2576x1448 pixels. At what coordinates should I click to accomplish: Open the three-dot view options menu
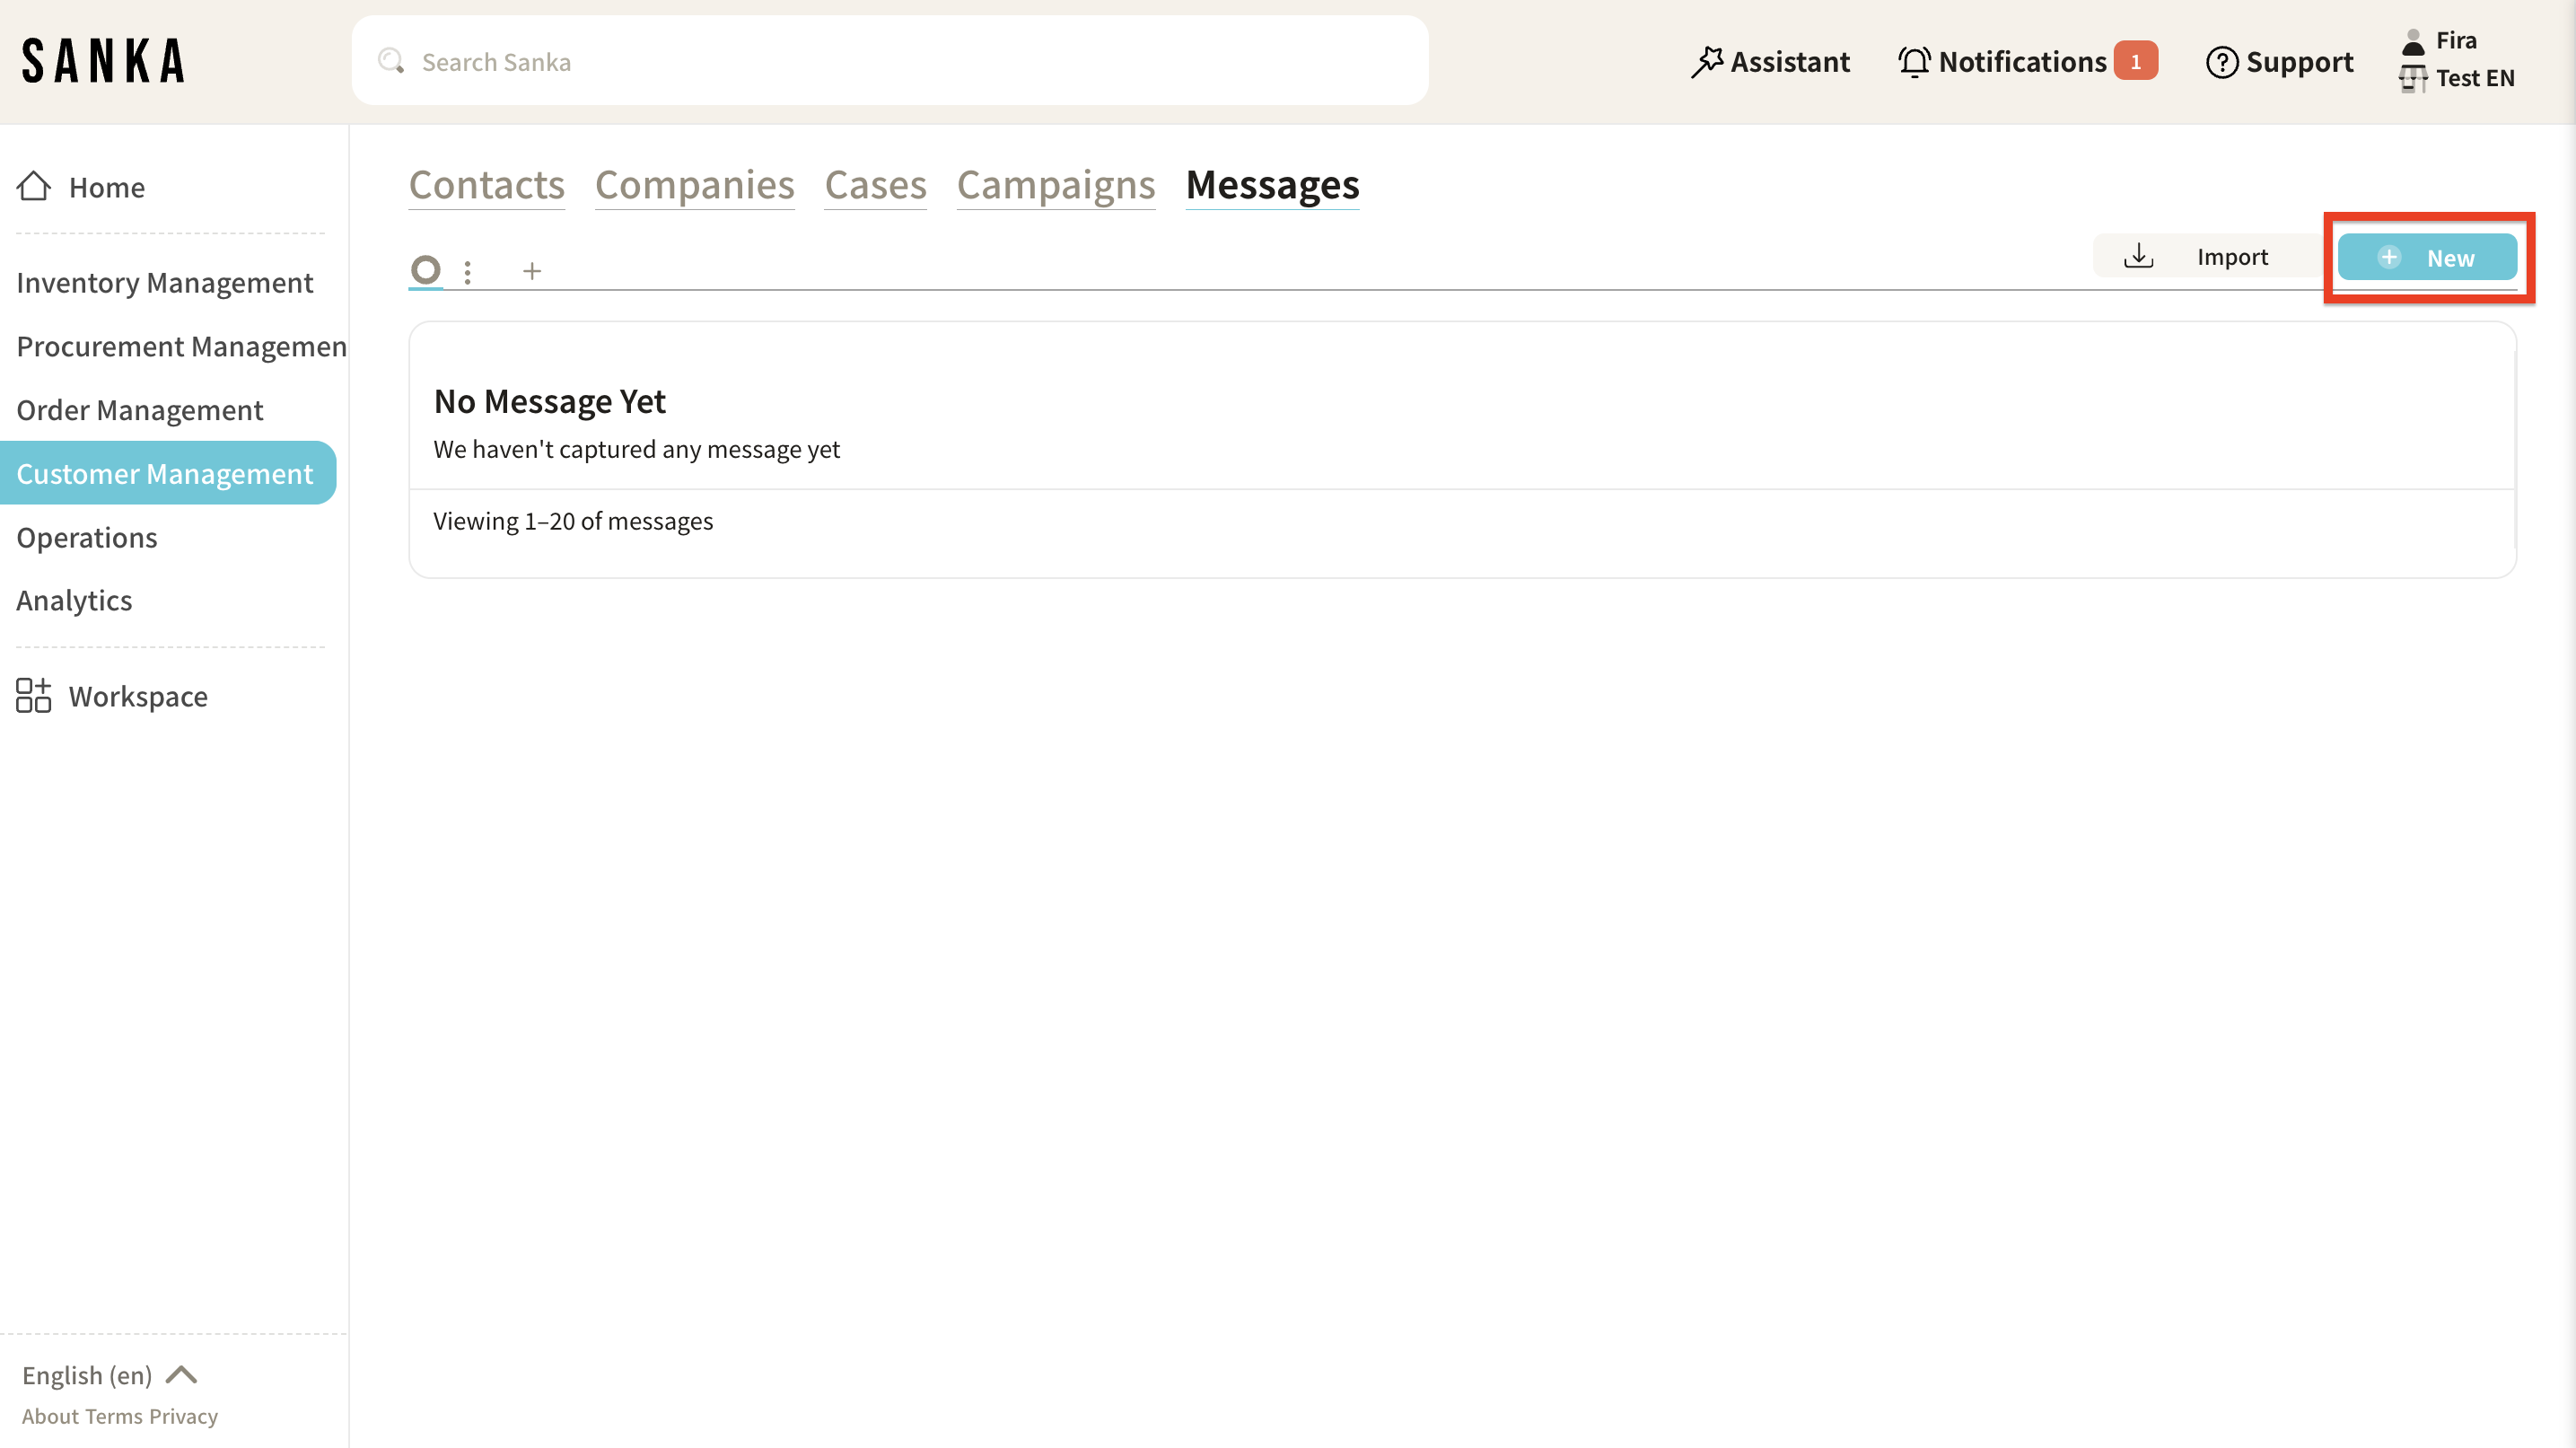pyautogui.click(x=467, y=272)
